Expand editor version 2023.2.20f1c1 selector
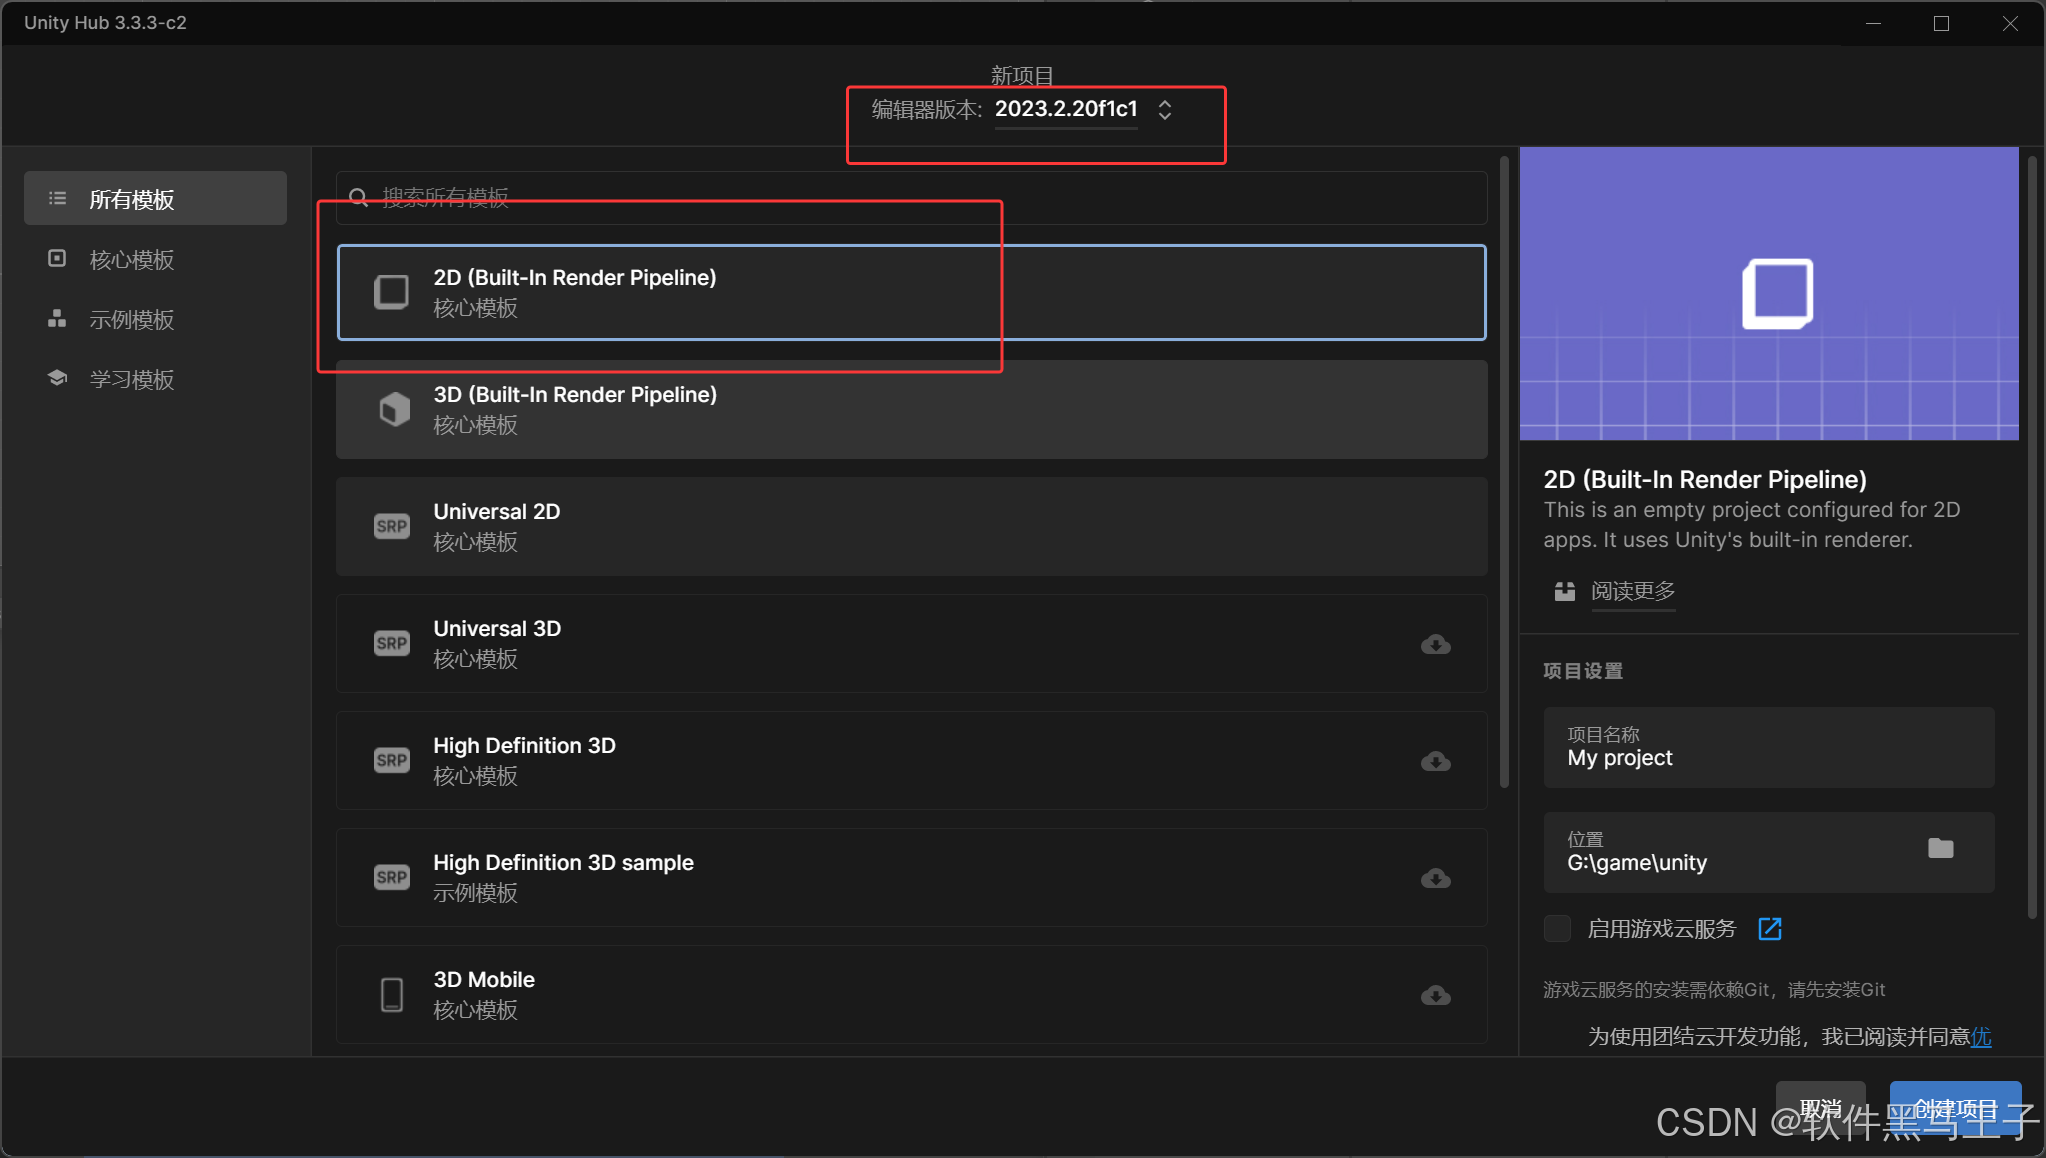This screenshot has height=1158, width=2046. (1165, 109)
